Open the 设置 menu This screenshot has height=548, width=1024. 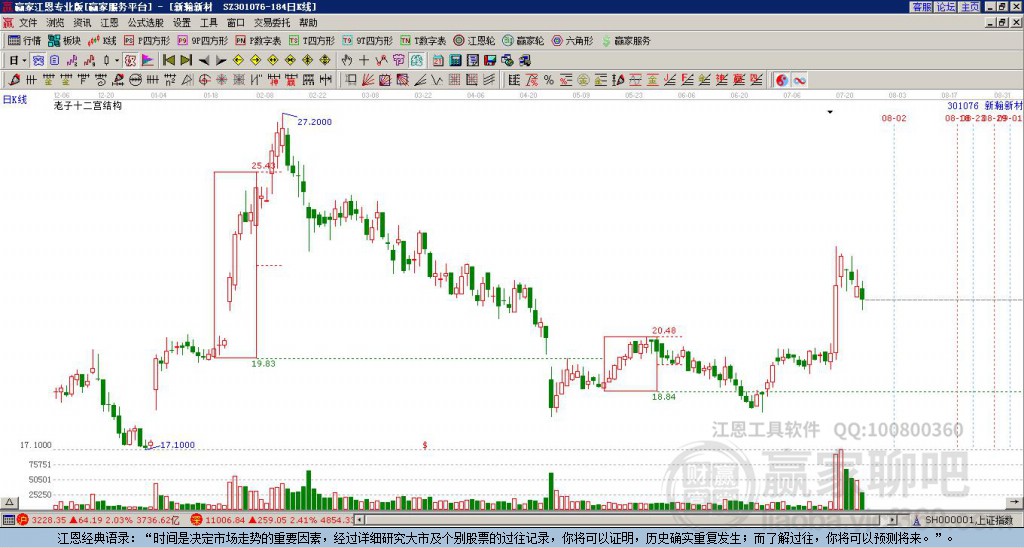(x=182, y=23)
